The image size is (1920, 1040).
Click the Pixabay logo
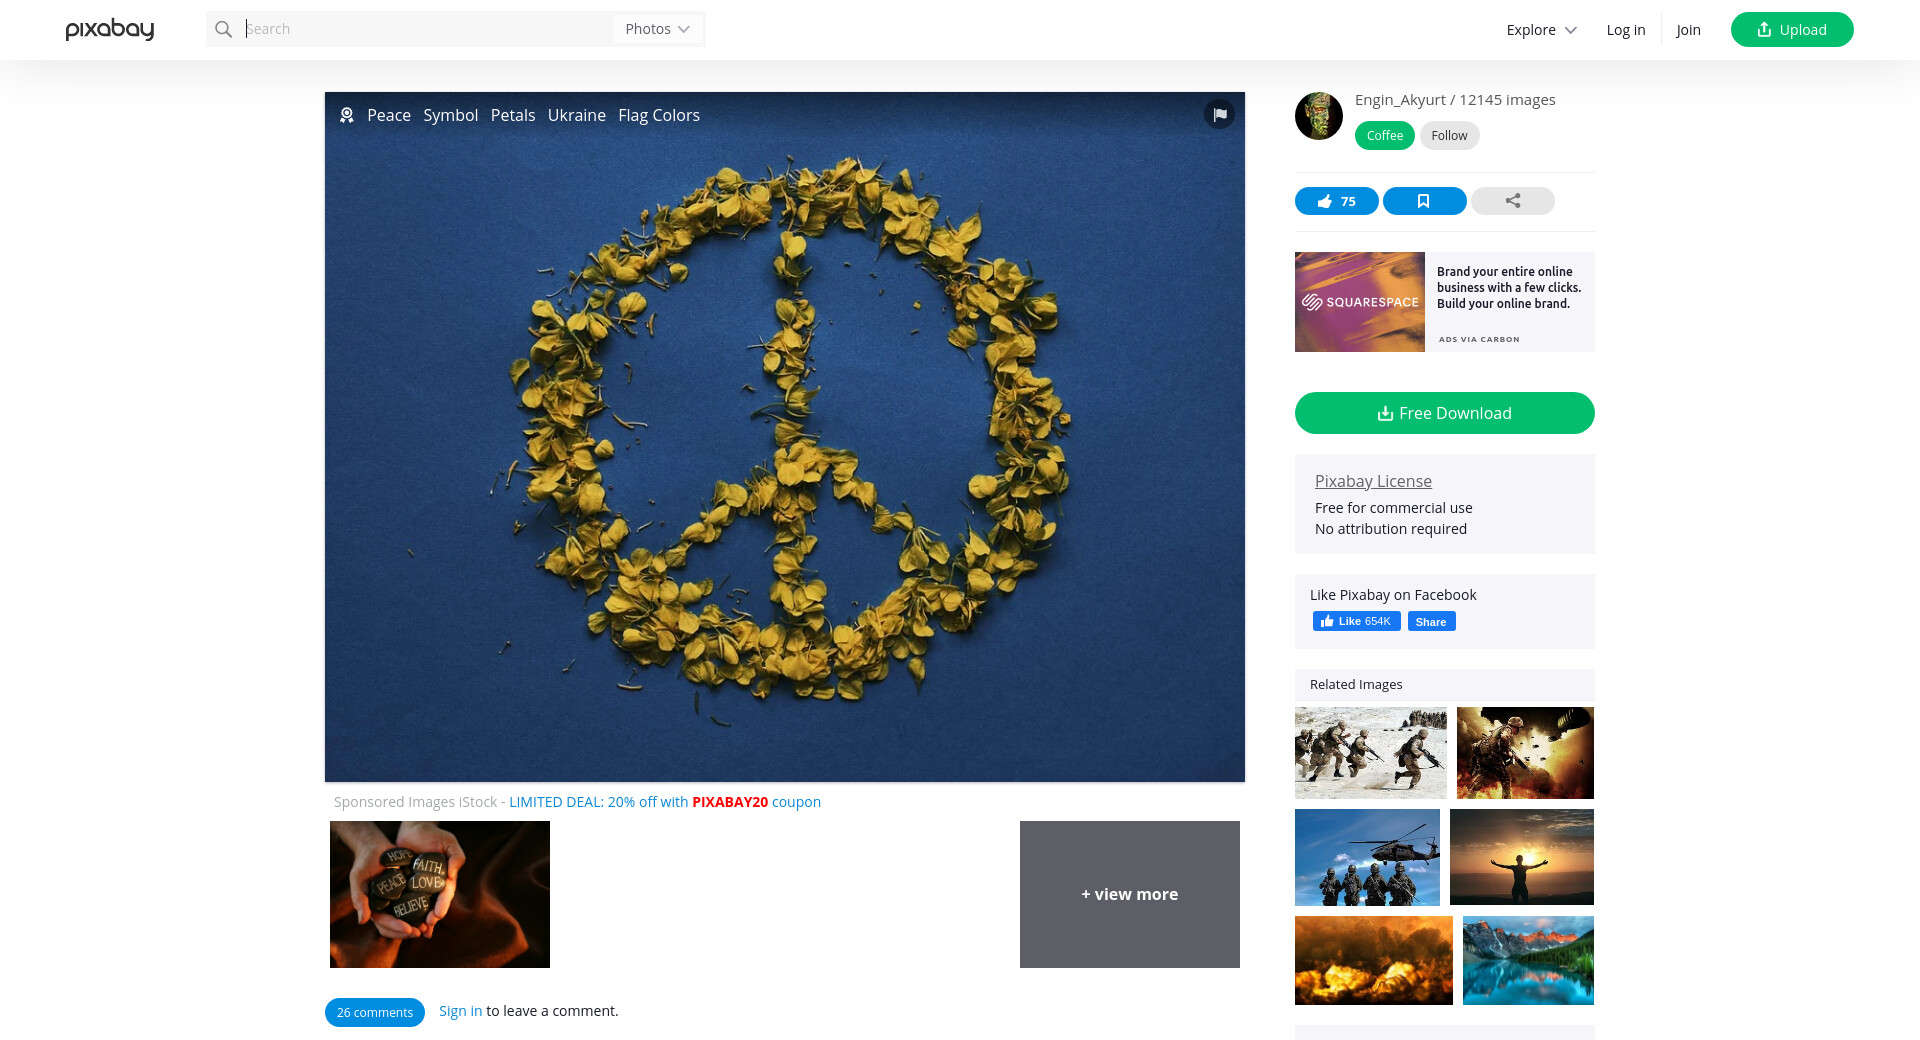point(110,30)
